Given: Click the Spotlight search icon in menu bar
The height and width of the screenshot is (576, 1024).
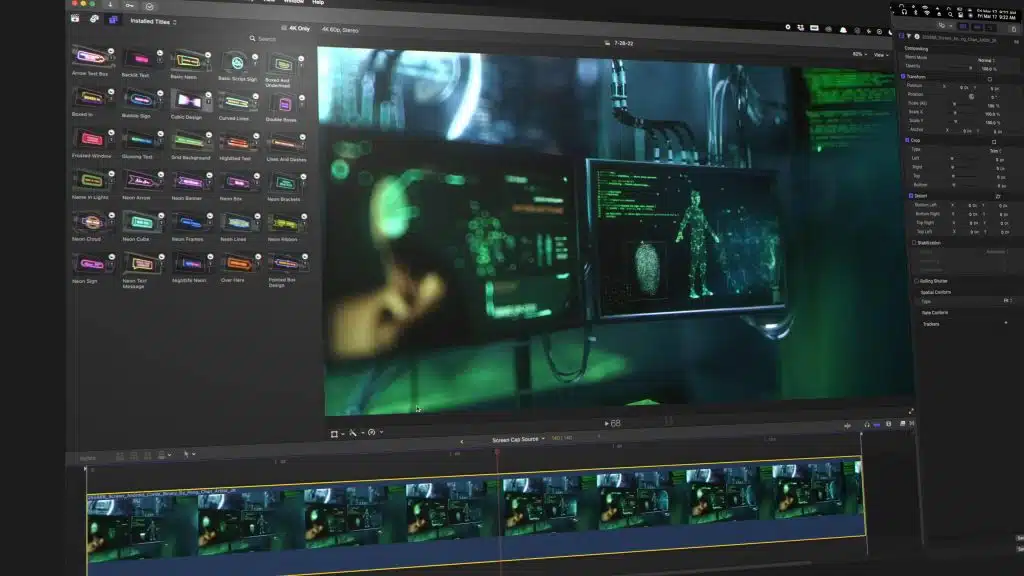Looking at the screenshot, I should (950, 14).
